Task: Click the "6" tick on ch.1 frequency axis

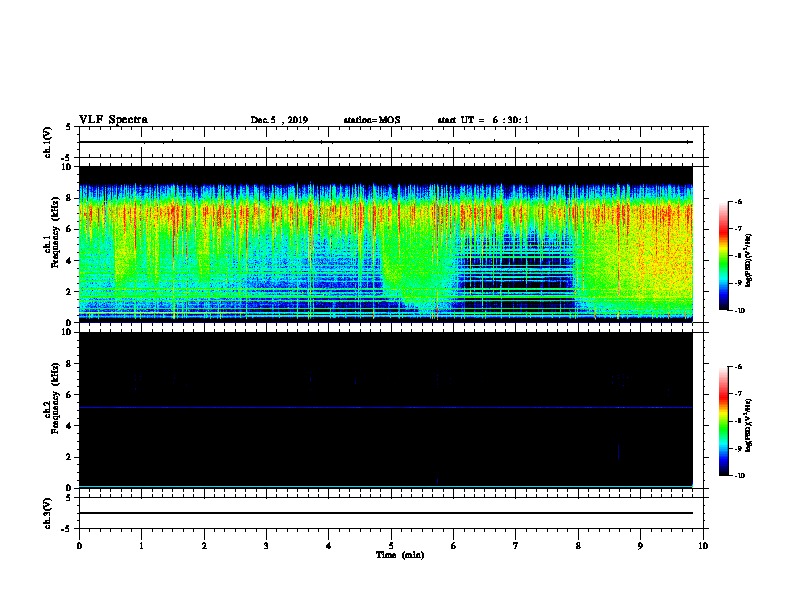Action: pos(69,229)
